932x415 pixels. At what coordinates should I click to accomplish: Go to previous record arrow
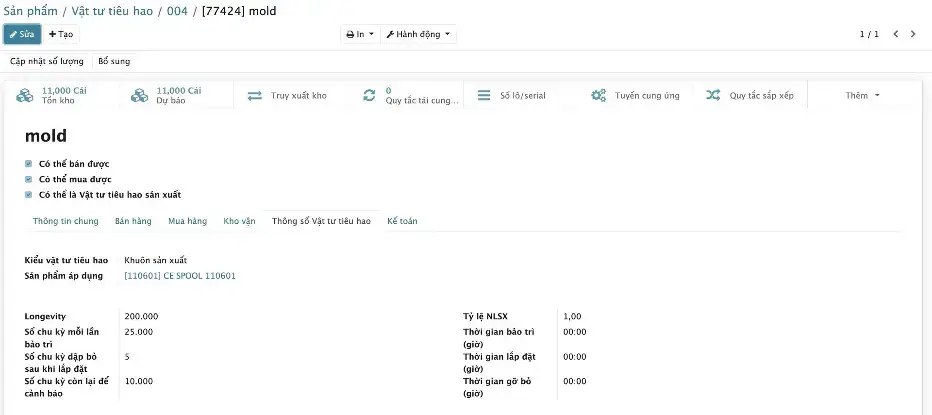(x=895, y=34)
